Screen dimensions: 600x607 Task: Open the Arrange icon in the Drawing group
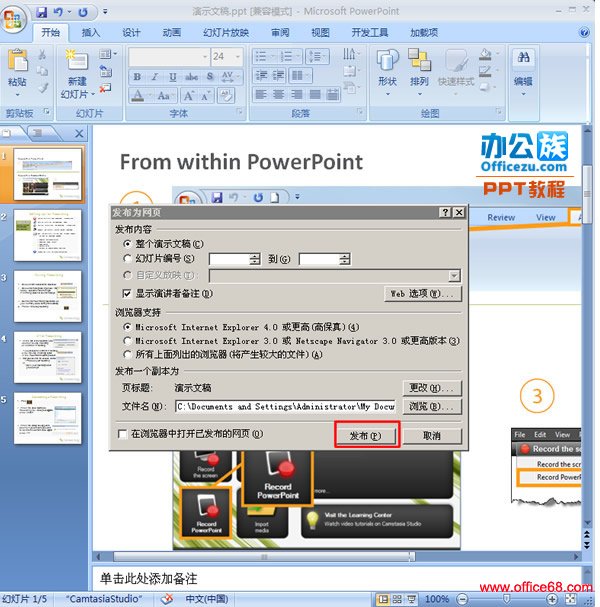point(419,60)
